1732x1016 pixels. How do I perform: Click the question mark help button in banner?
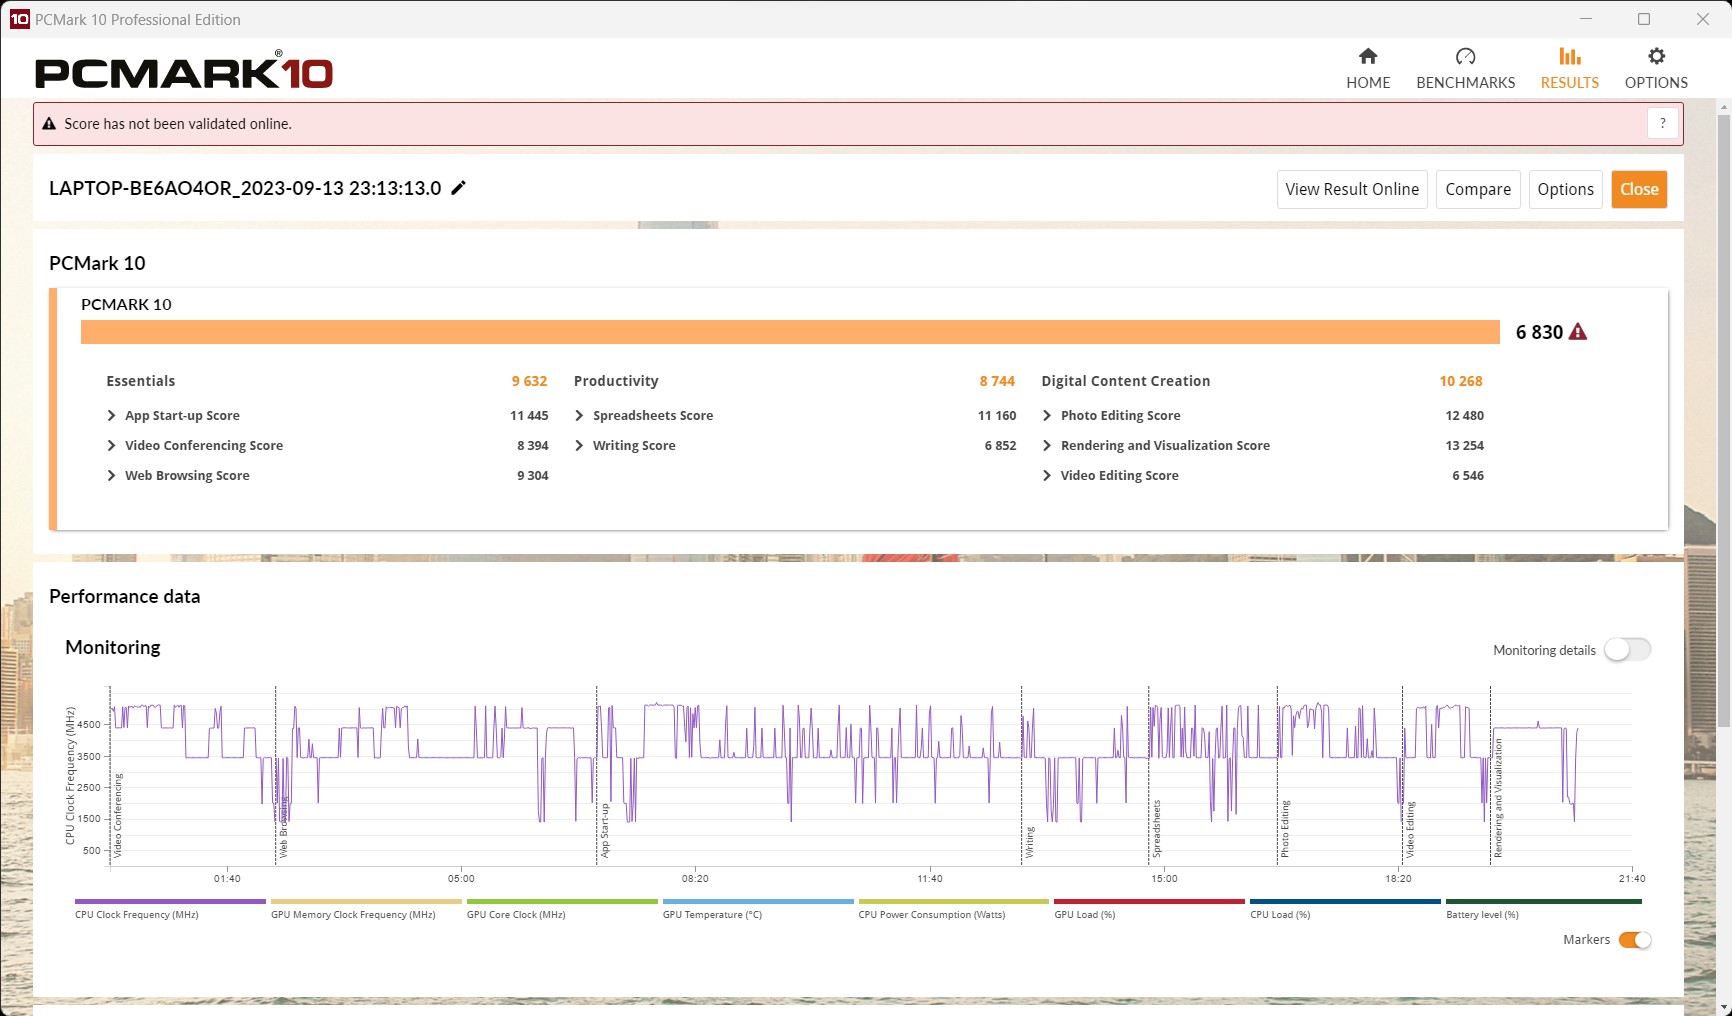[x=1662, y=123]
